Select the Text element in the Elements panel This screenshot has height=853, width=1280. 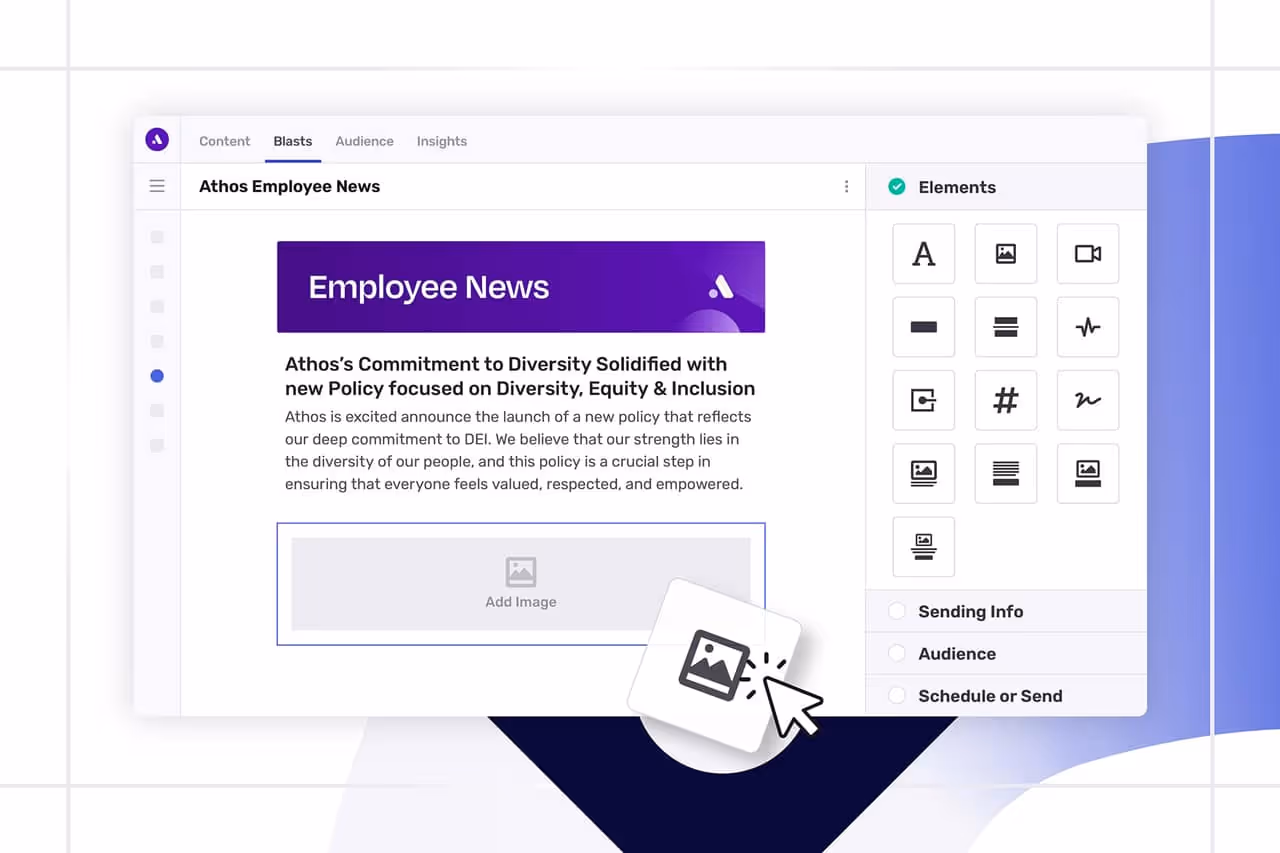point(923,253)
